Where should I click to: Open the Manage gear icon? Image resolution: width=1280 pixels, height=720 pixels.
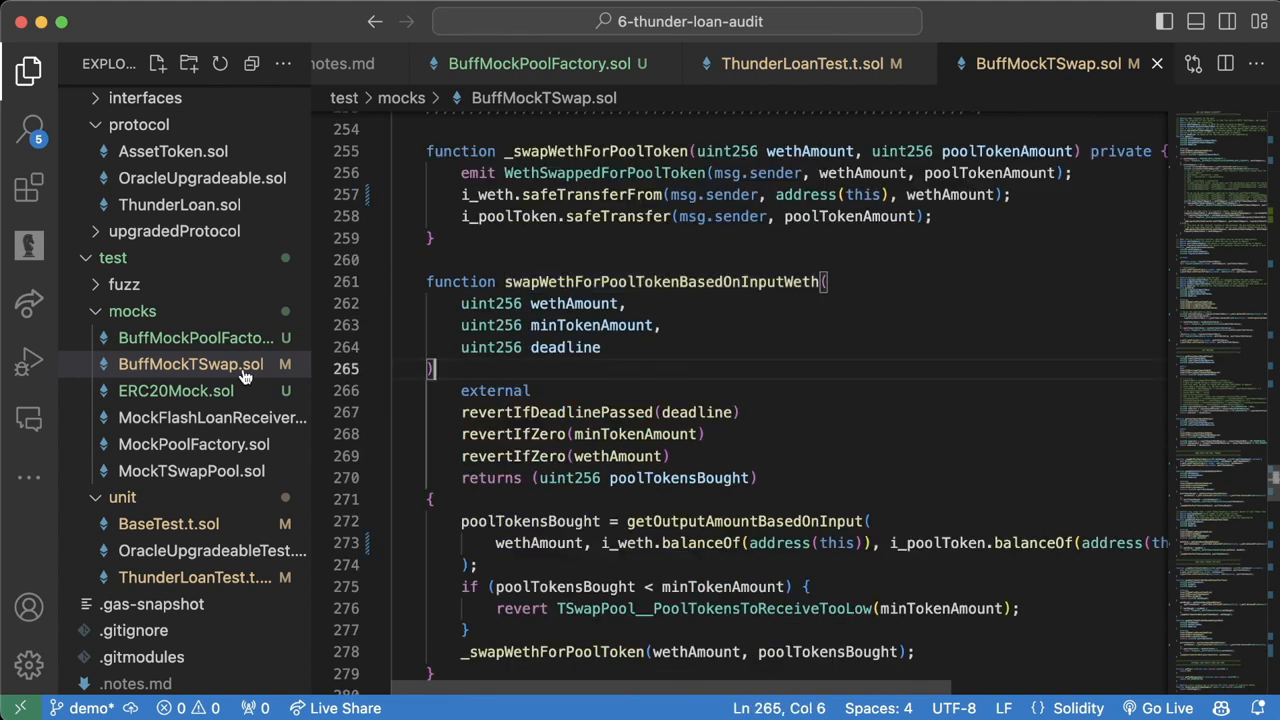pyautogui.click(x=29, y=664)
